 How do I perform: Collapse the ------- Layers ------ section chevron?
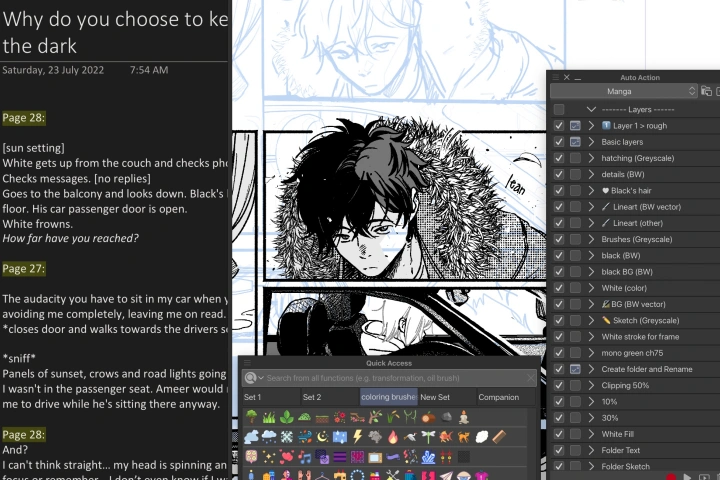point(591,109)
